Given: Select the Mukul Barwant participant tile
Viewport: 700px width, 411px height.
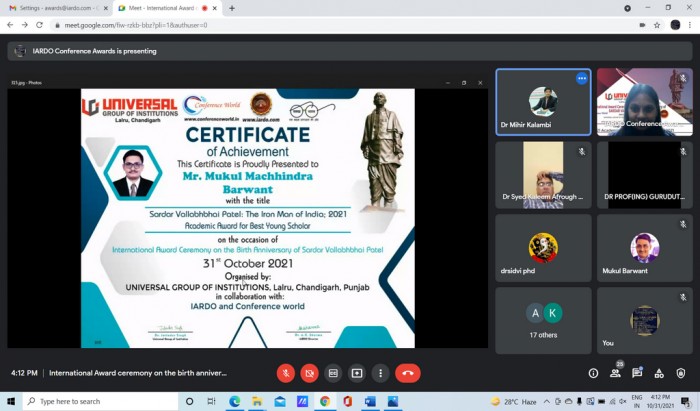Looking at the screenshot, I should point(645,248).
